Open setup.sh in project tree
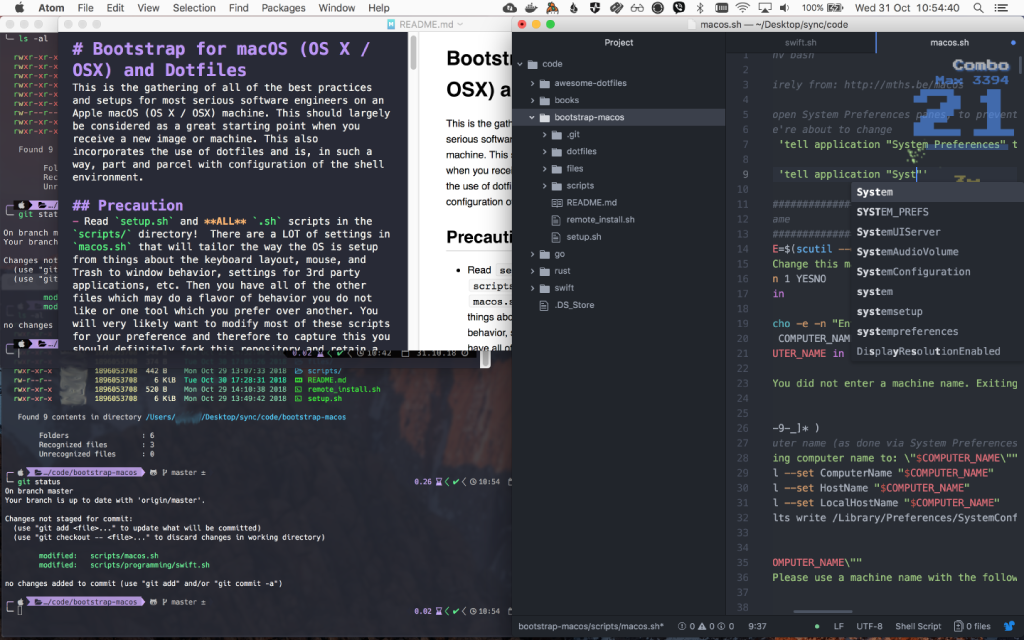 point(584,236)
